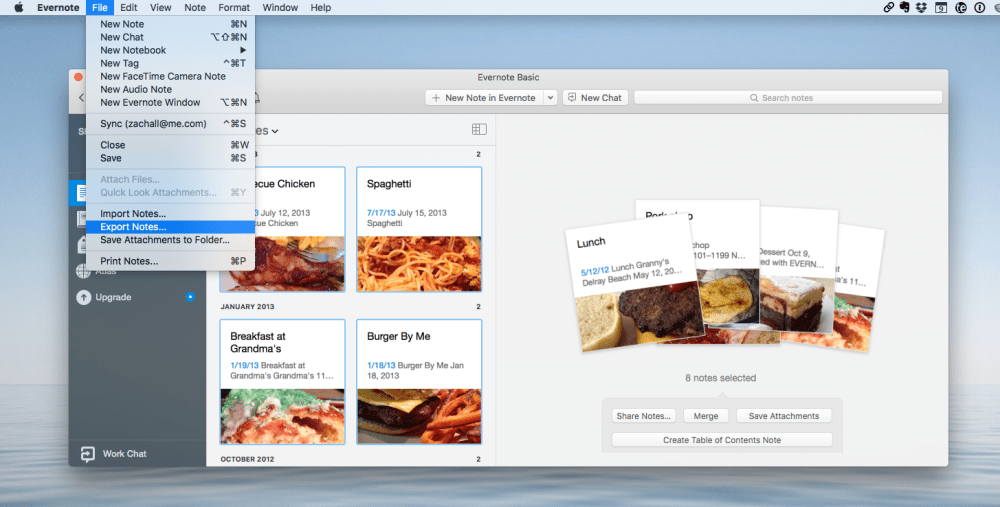Open the Format menu
This screenshot has width=1000, height=507.
coord(234,7)
